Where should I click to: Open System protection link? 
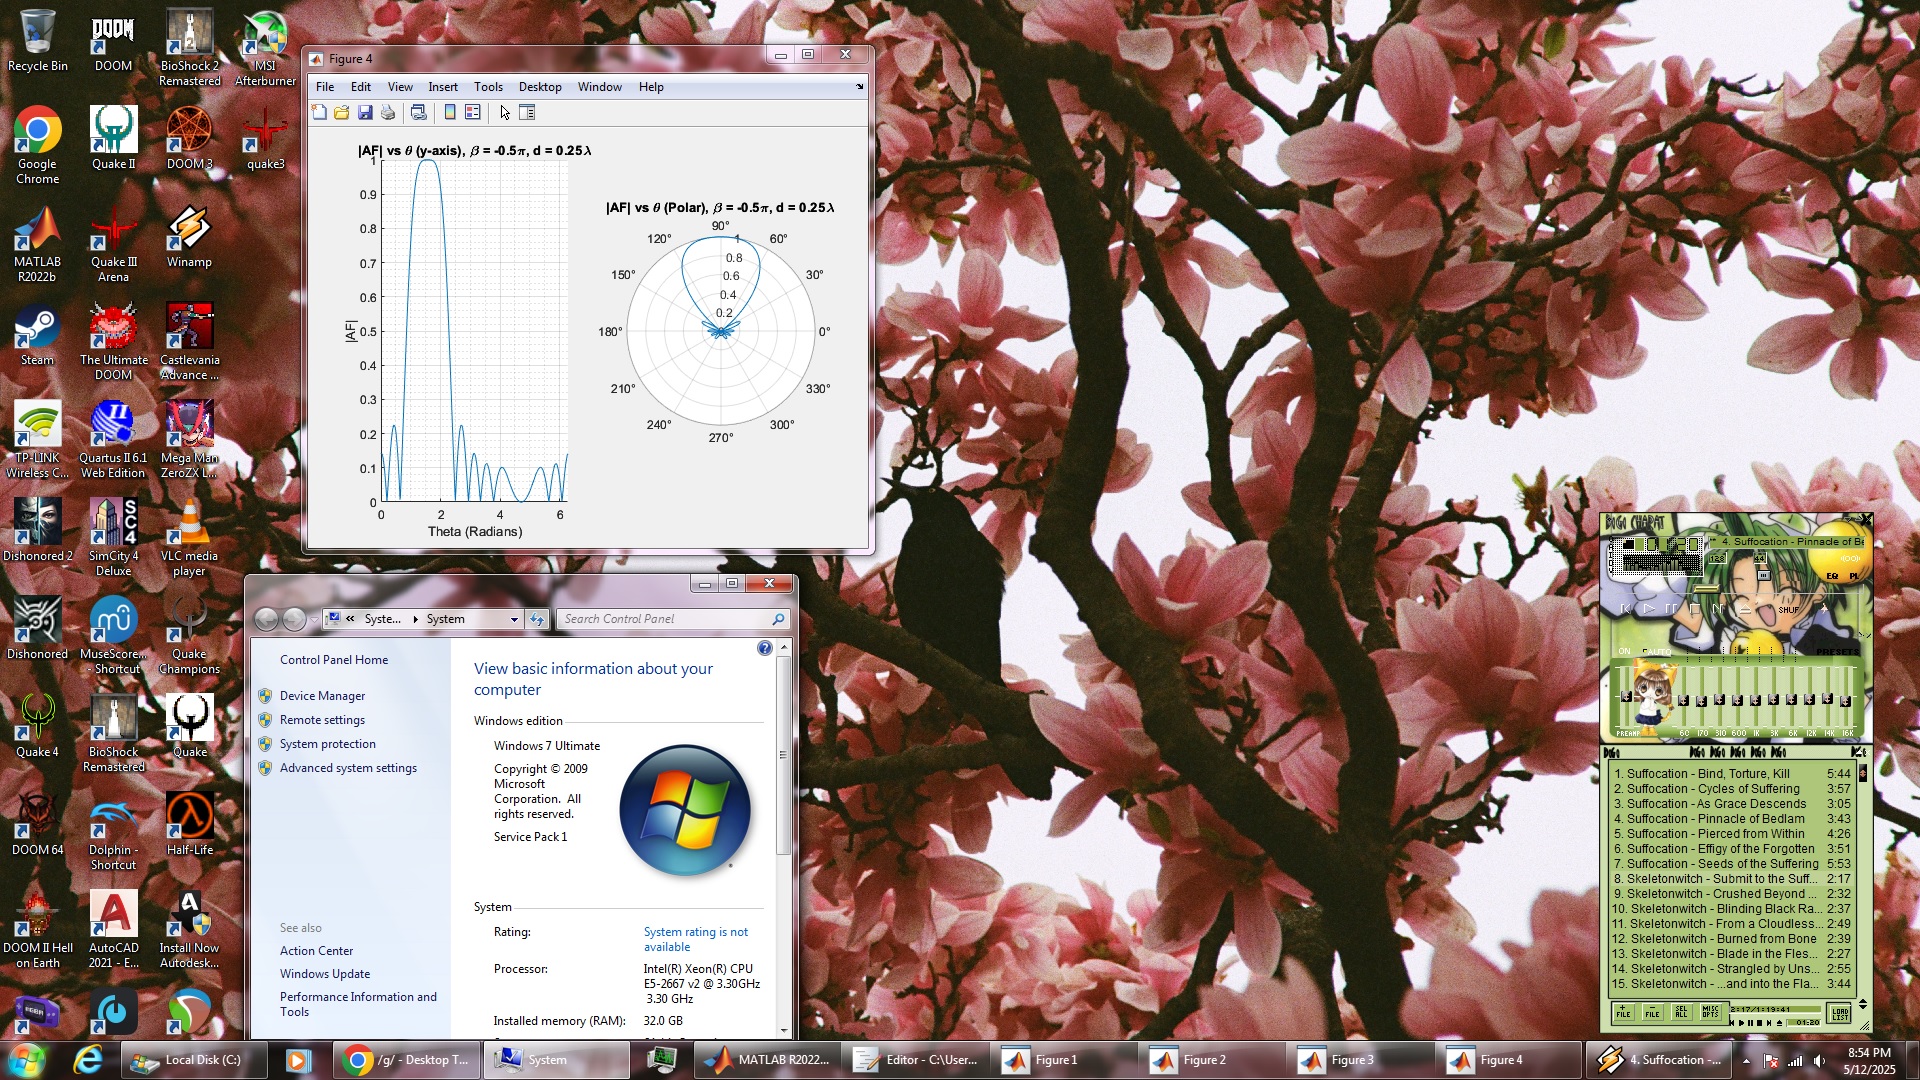[x=328, y=744]
